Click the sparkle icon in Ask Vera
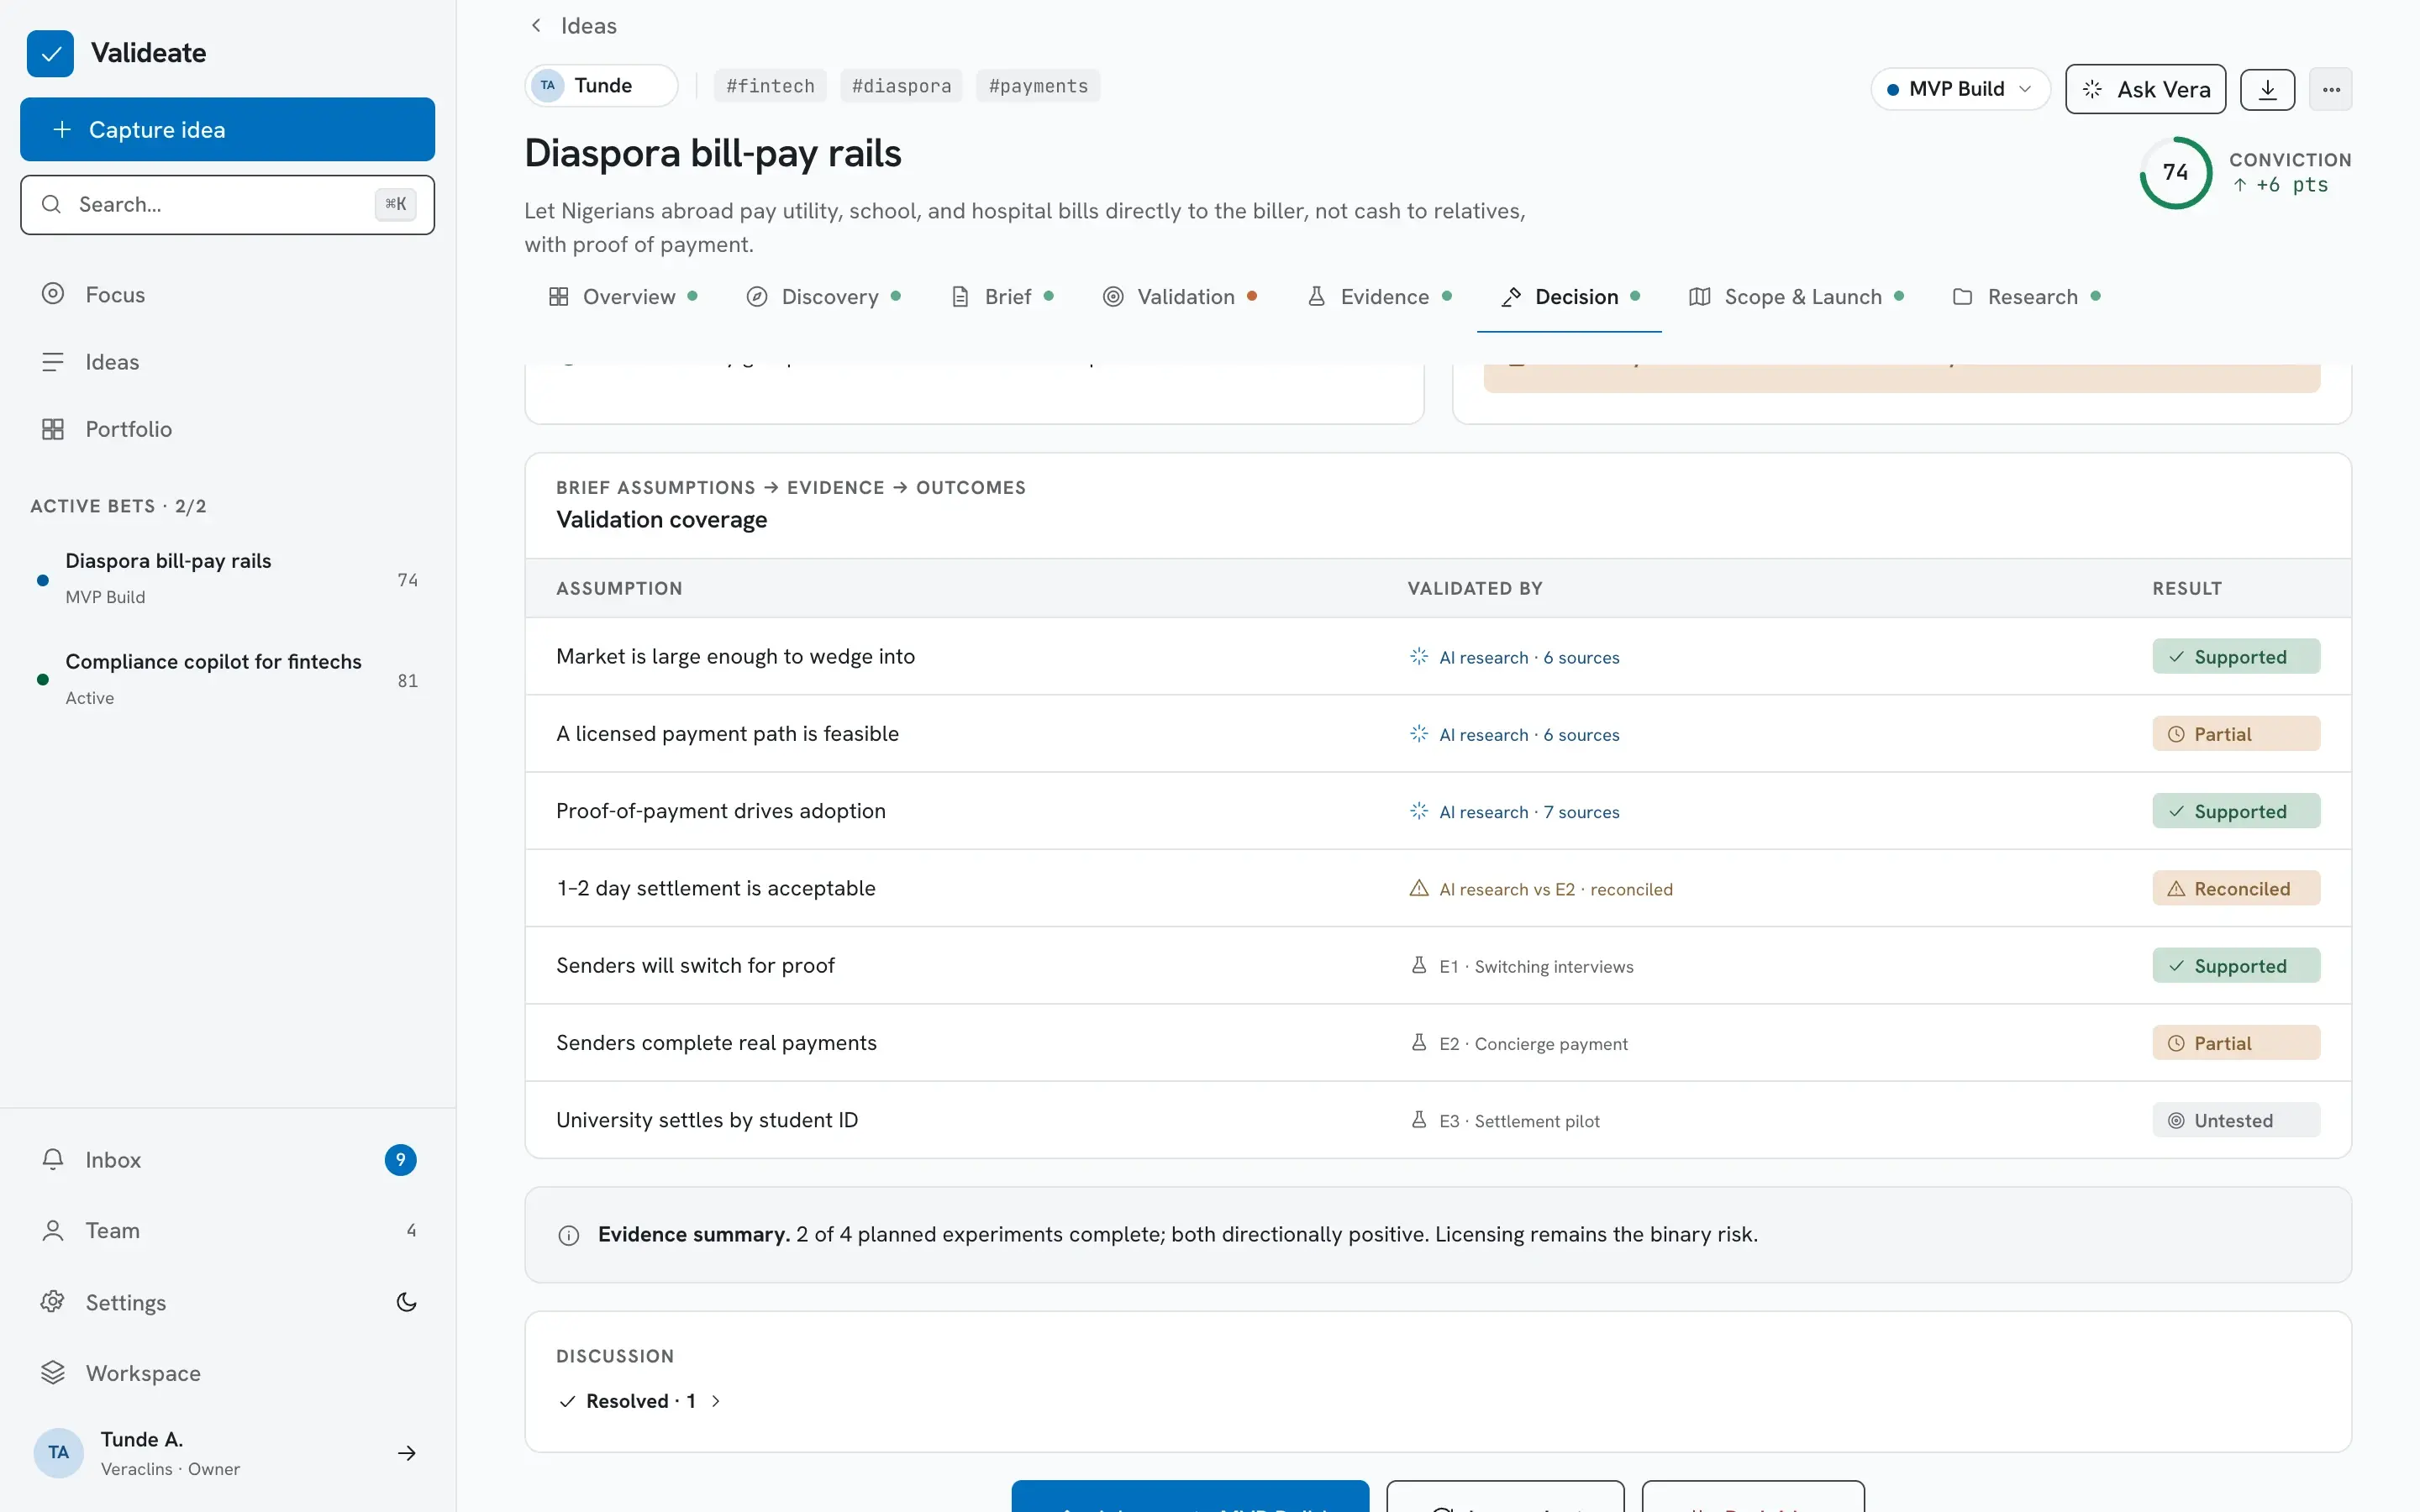2420x1512 pixels. (x=2092, y=89)
